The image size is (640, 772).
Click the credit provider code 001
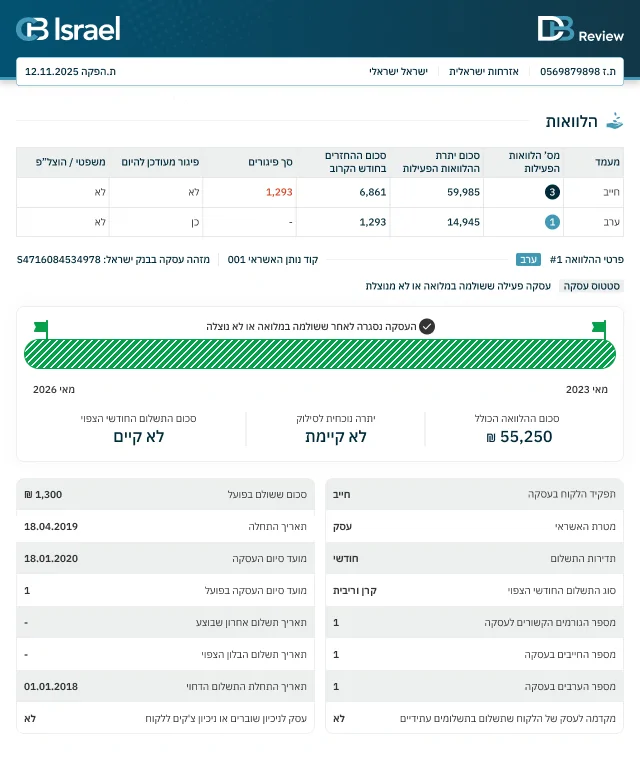tap(236, 259)
